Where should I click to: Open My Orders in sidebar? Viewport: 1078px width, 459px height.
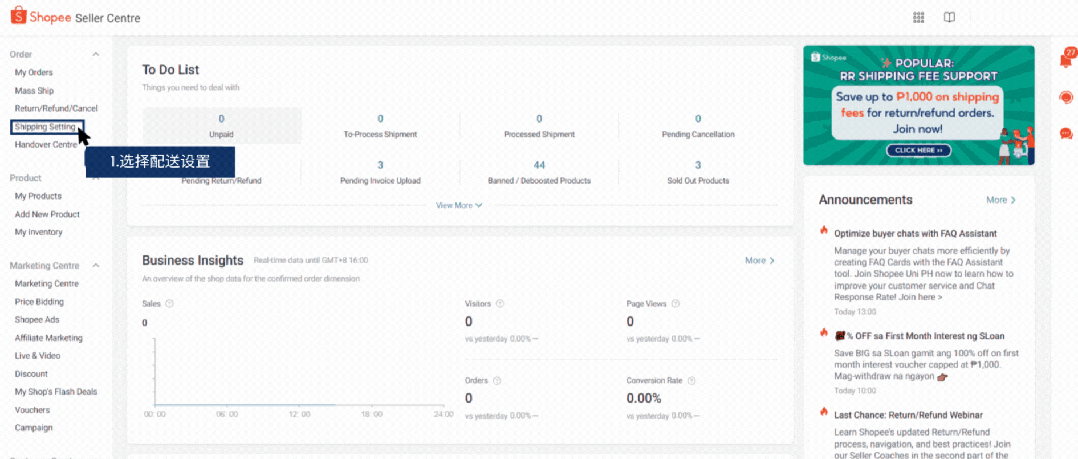click(x=34, y=72)
